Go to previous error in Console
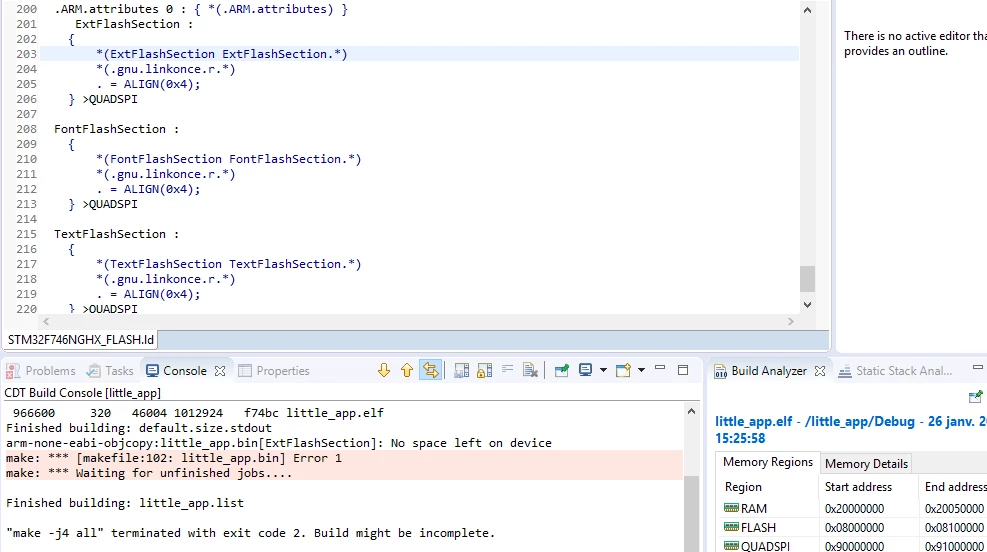987x552 pixels. pyautogui.click(x=407, y=371)
